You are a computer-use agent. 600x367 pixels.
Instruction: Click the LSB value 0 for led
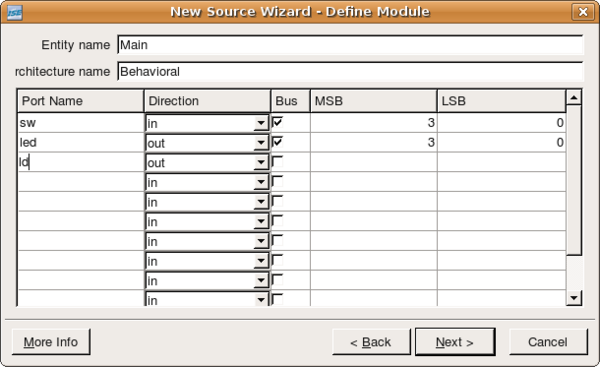point(501,143)
